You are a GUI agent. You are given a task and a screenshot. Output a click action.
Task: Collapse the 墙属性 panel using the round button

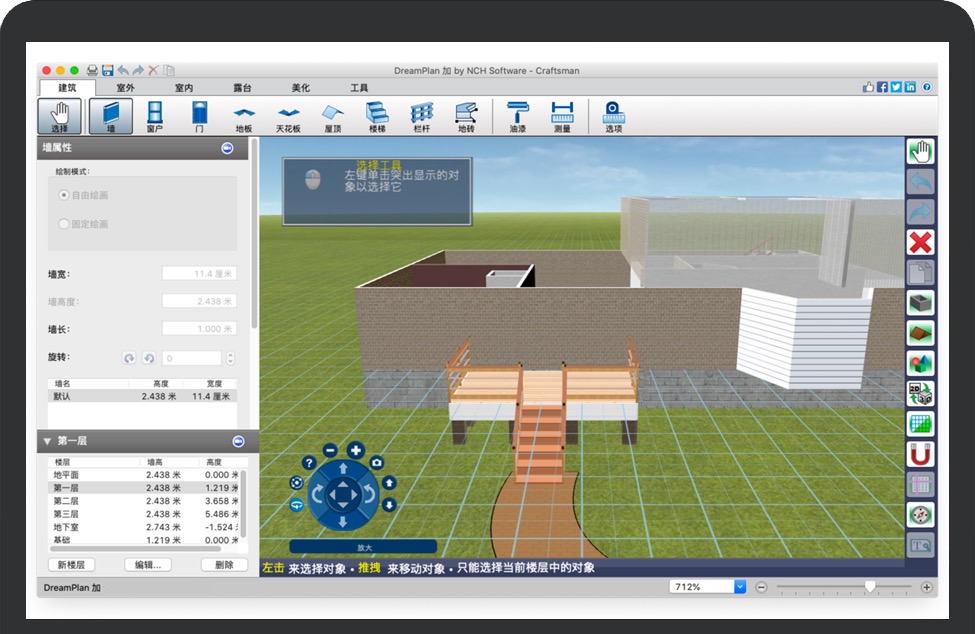click(x=227, y=148)
